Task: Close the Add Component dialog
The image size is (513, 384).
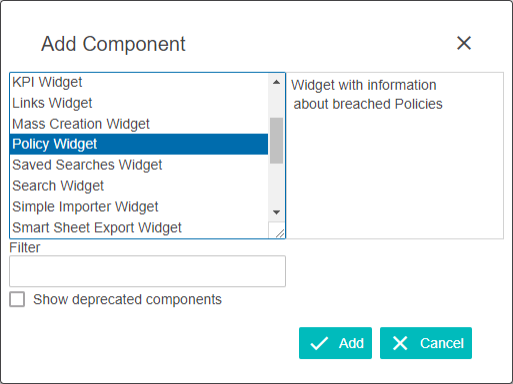Action: click(x=464, y=43)
